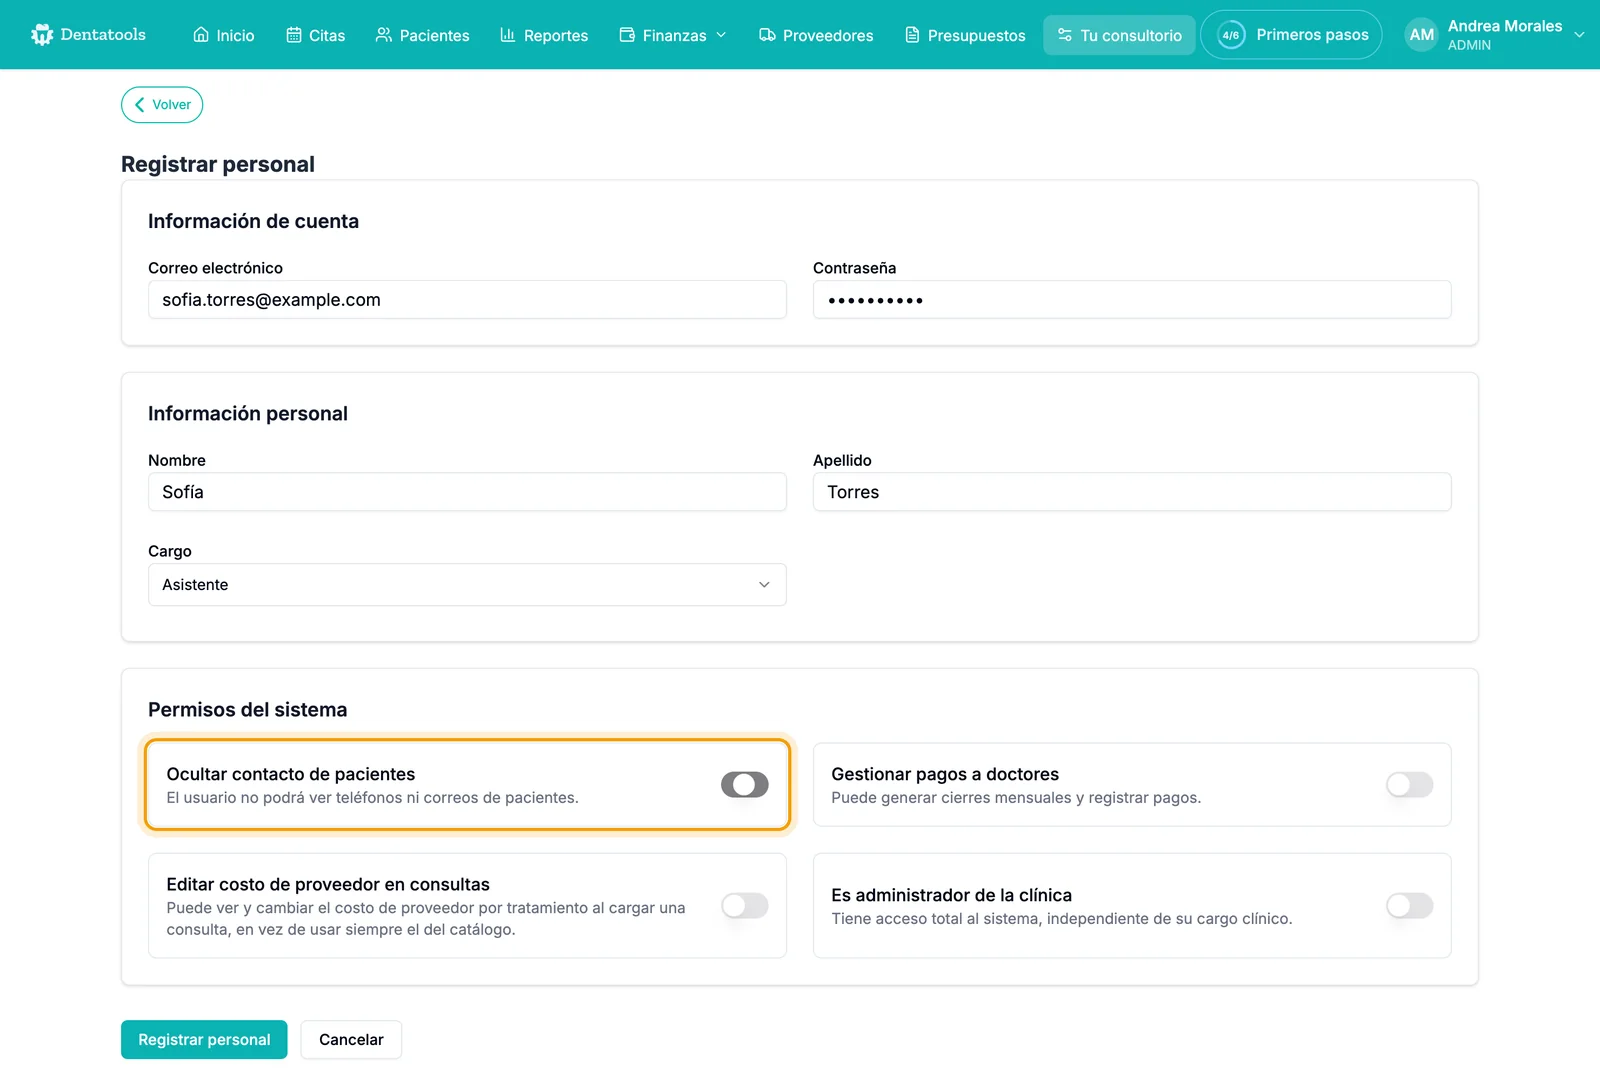
Task: Open the Presupuestos menu item
Action: pyautogui.click(x=965, y=35)
